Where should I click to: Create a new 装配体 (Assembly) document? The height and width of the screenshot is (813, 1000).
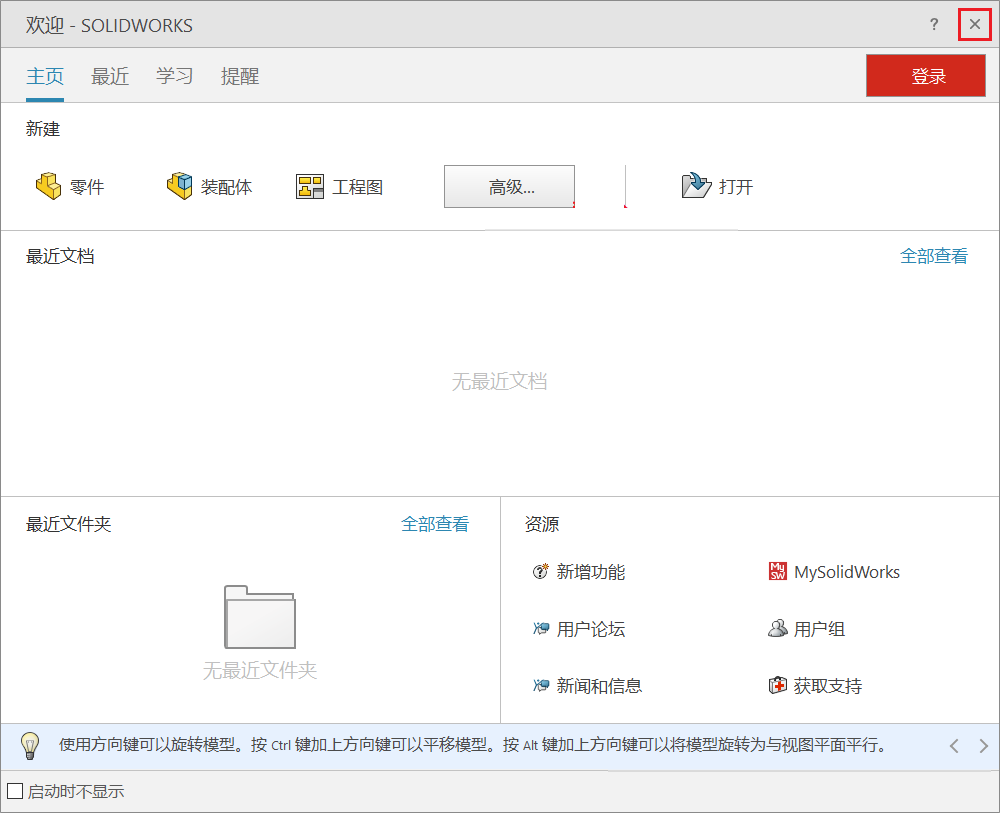(x=208, y=186)
